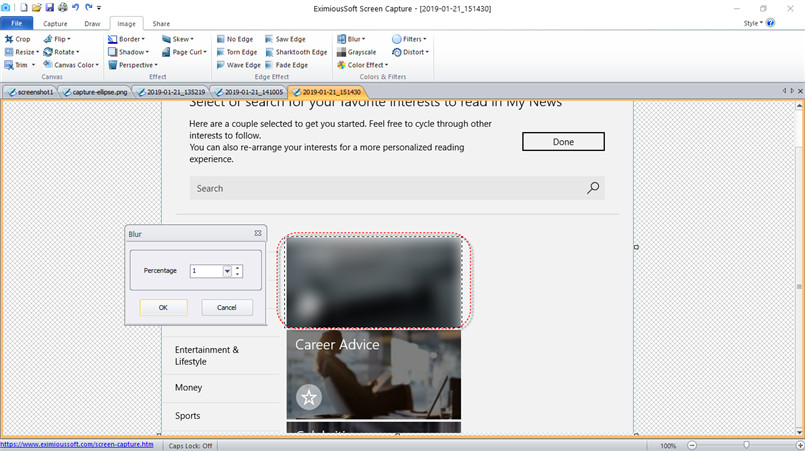Open the Filters menu
This screenshot has height=451, width=805.
[x=410, y=39]
